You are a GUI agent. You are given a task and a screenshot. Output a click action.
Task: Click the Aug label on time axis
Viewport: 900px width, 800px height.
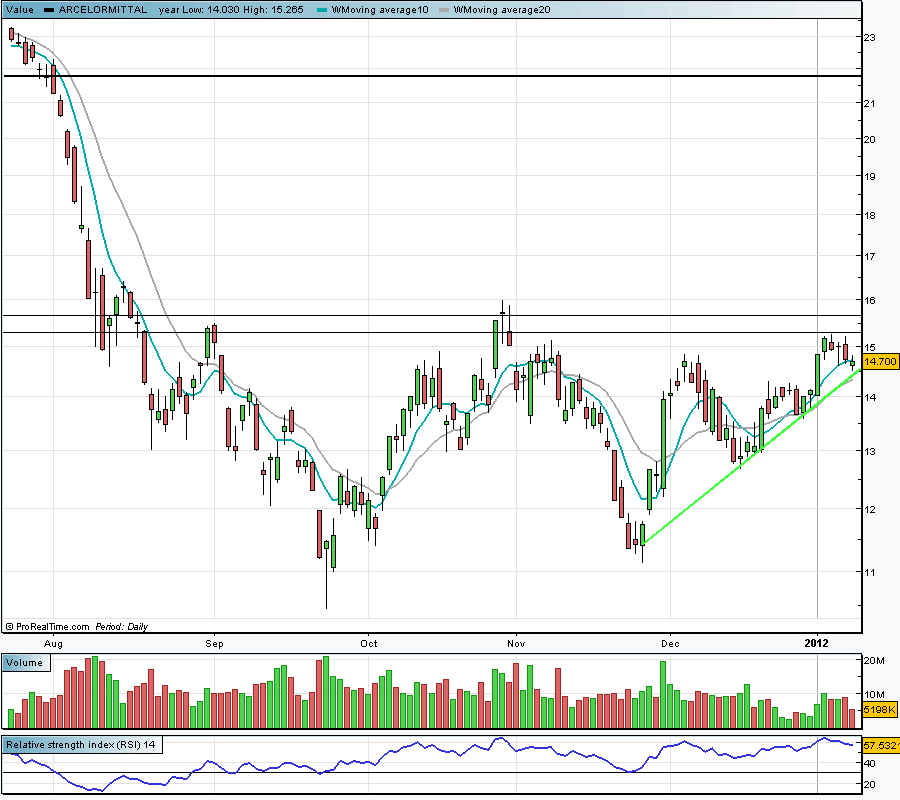pyautogui.click(x=53, y=643)
